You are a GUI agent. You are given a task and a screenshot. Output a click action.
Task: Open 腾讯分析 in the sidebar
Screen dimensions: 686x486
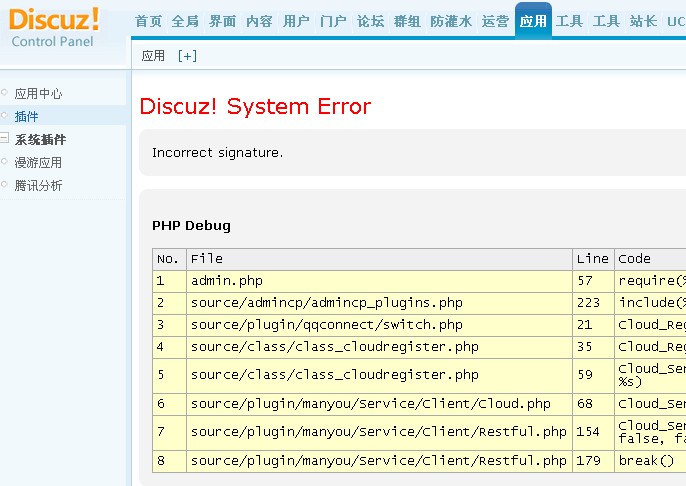click(x=38, y=185)
